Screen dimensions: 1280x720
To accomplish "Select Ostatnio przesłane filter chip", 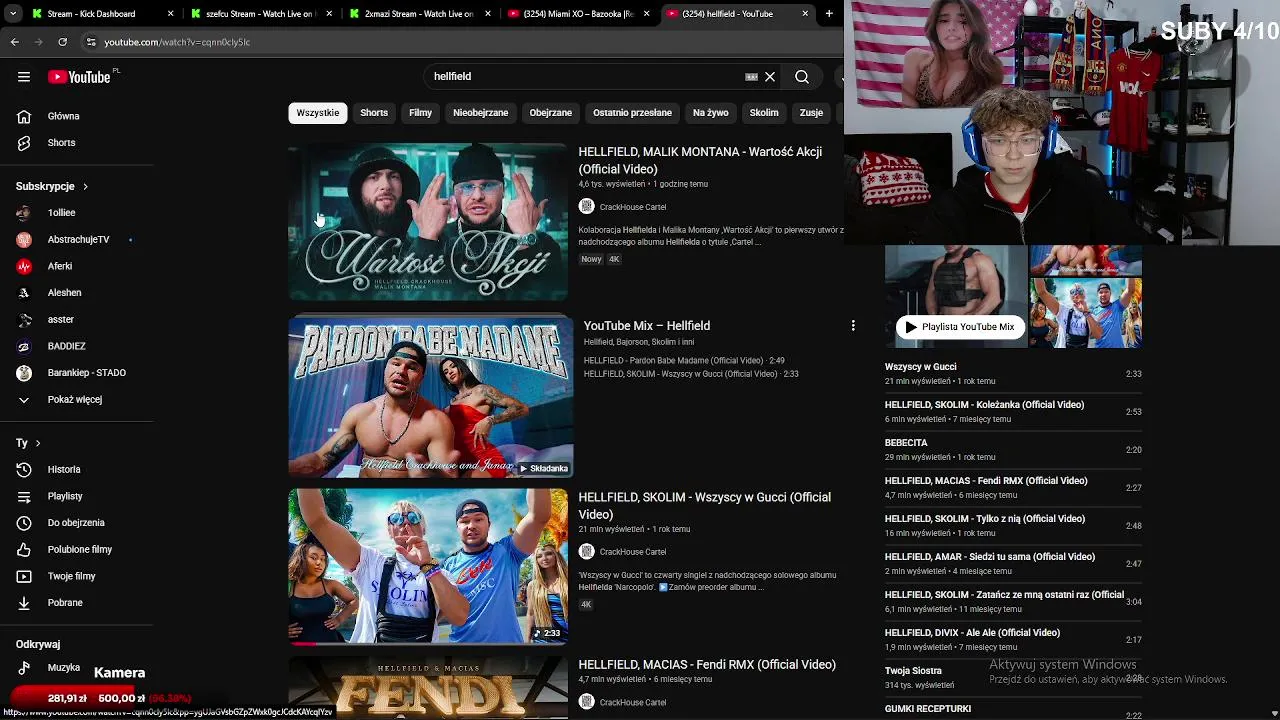I will coord(632,113).
